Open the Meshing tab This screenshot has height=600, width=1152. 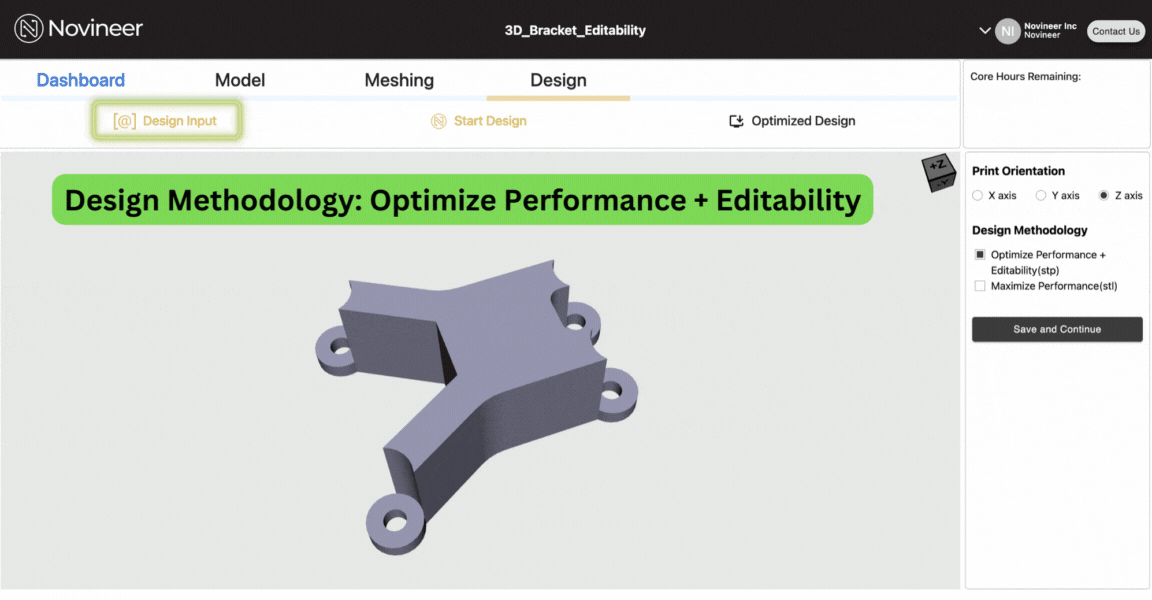click(x=399, y=80)
